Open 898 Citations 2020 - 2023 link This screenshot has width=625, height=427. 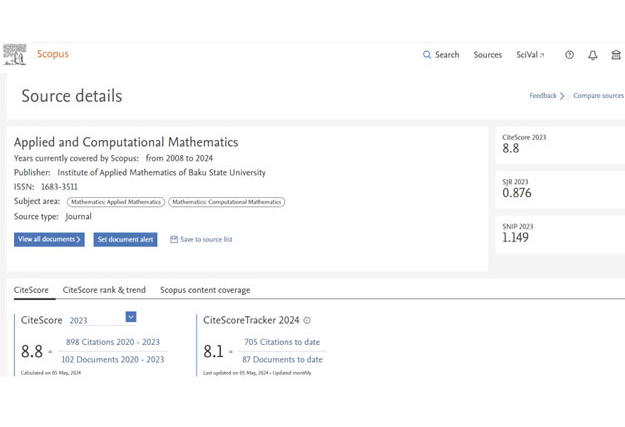point(113,342)
